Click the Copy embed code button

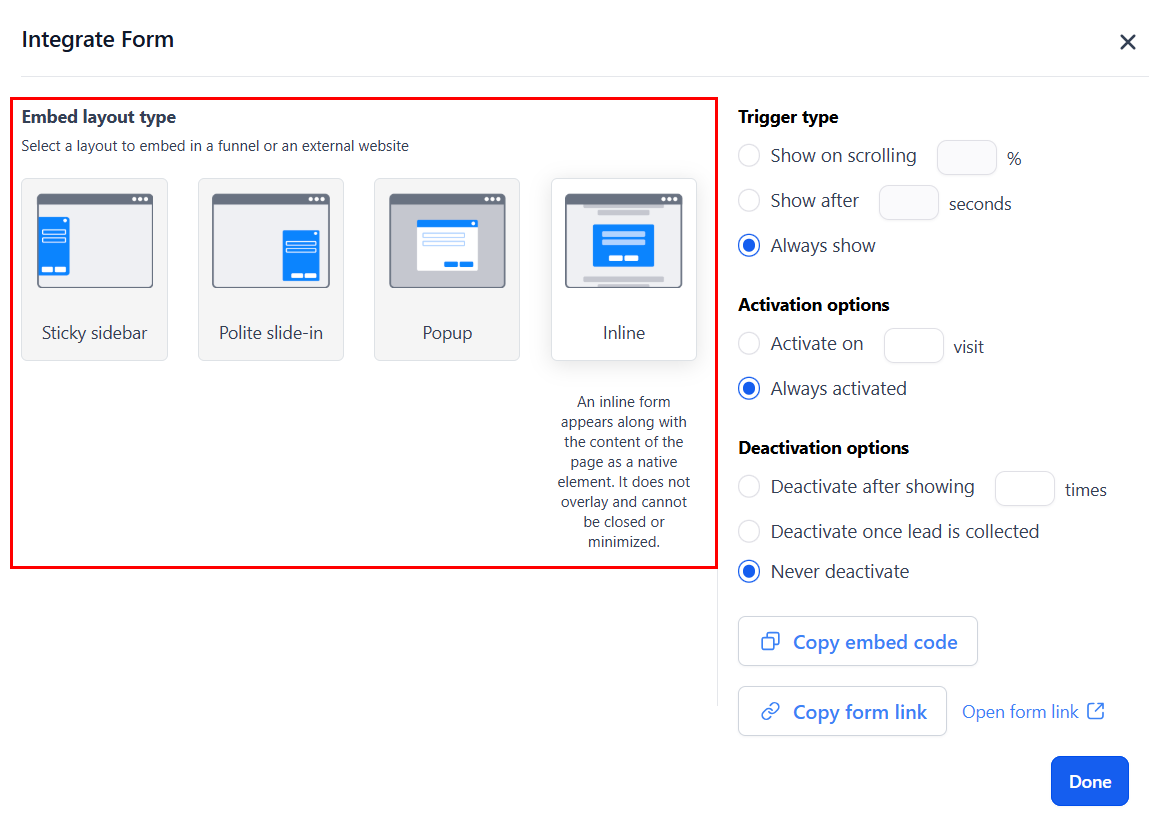coord(857,641)
